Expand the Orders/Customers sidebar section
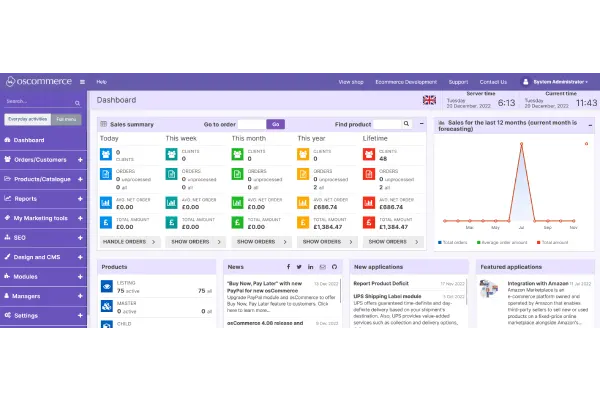Viewport: 600px width, 400px height. point(80,160)
